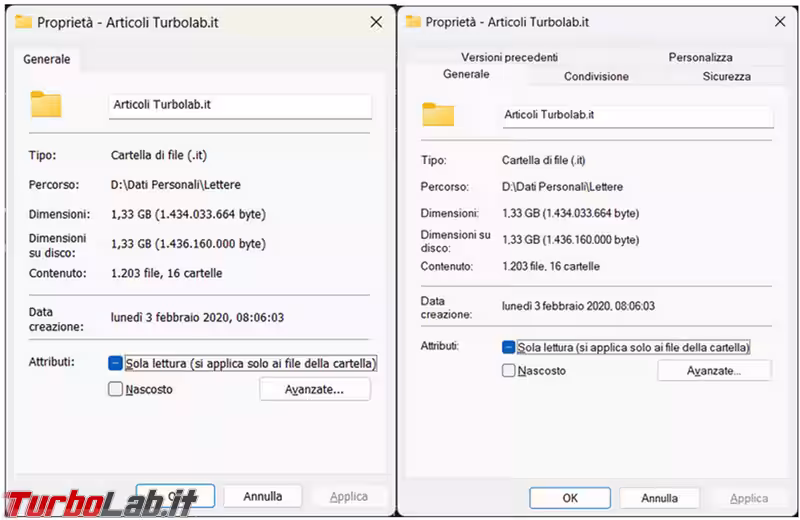This screenshot has height=520, width=800.
Task: Click '1,33 GB (1.434.033.664 byte)' in right window
Action: 570,213
